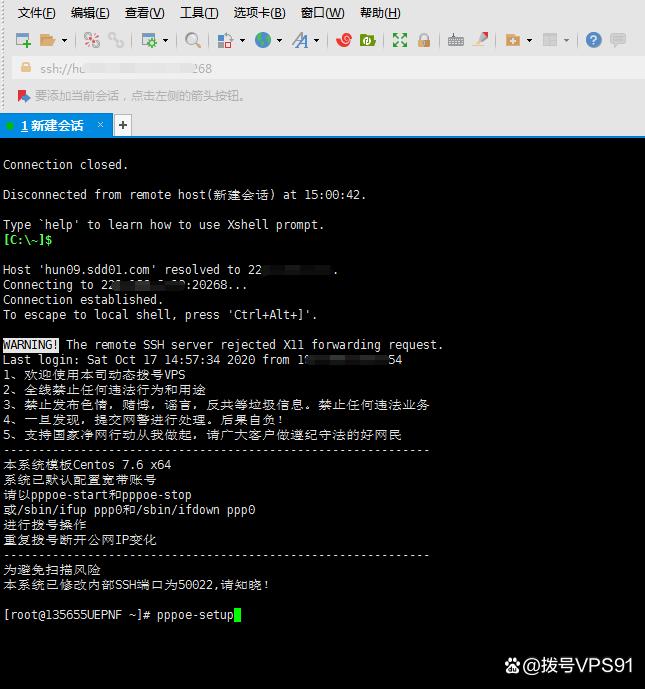645x689 pixels.
Task: Expand the layout grid dropdown arrow
Action: point(567,41)
